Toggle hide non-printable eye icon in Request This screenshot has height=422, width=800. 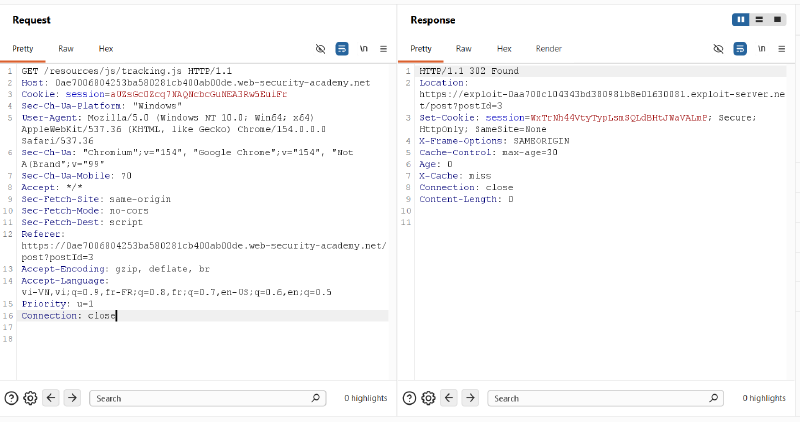coord(320,49)
